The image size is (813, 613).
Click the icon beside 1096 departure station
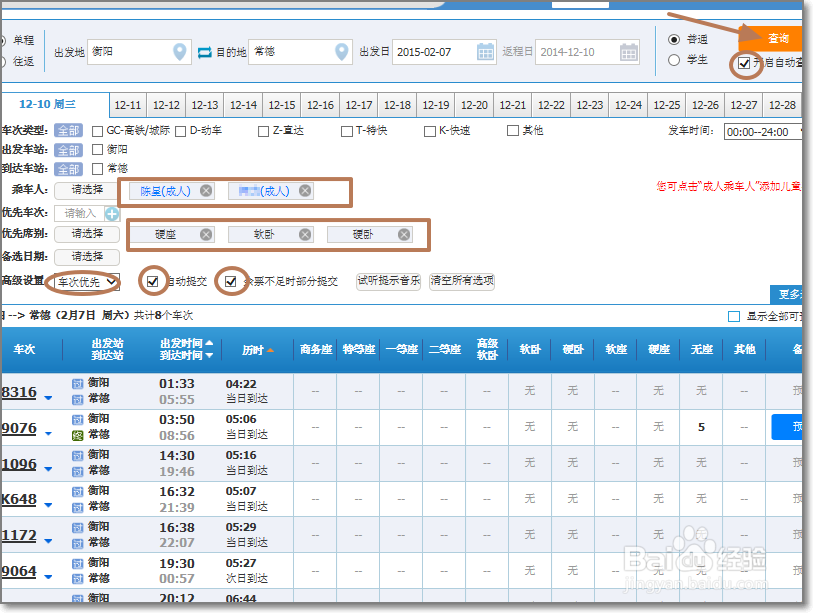click(x=77, y=455)
